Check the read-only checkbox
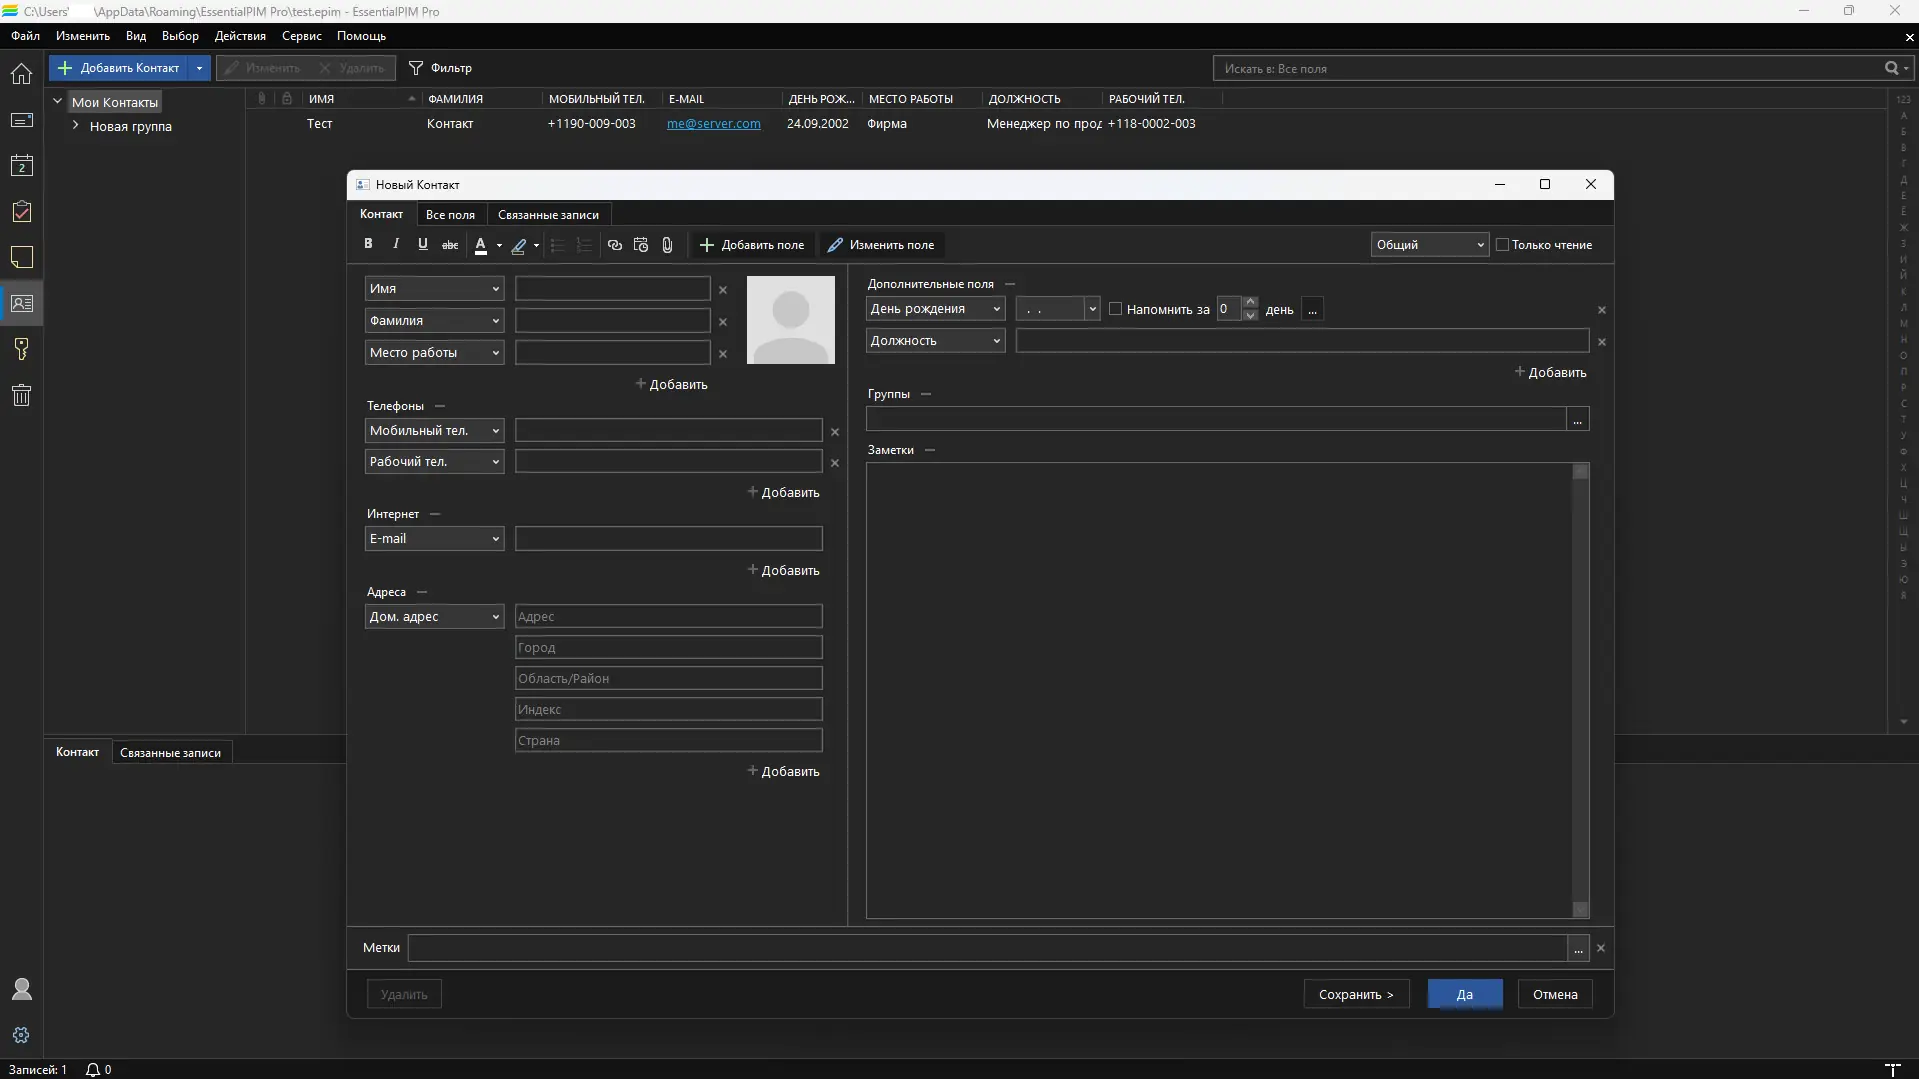Screen dimensions: 1919x1079 pyautogui.click(x=1502, y=245)
